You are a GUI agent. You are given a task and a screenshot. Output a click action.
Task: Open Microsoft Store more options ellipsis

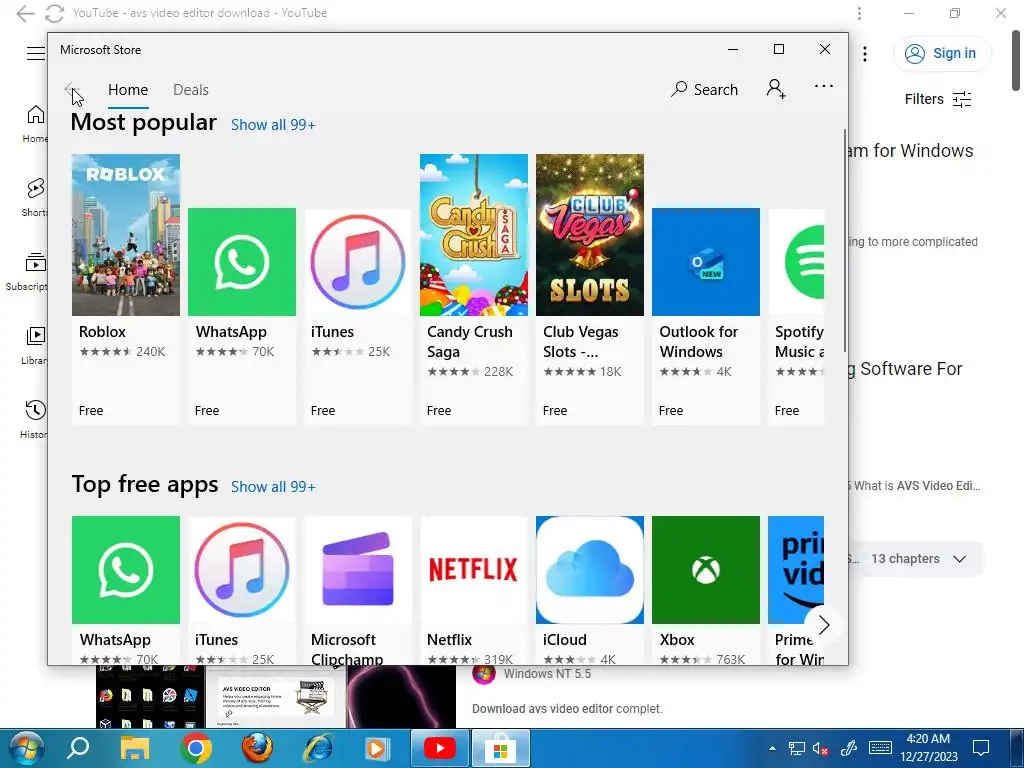(824, 86)
